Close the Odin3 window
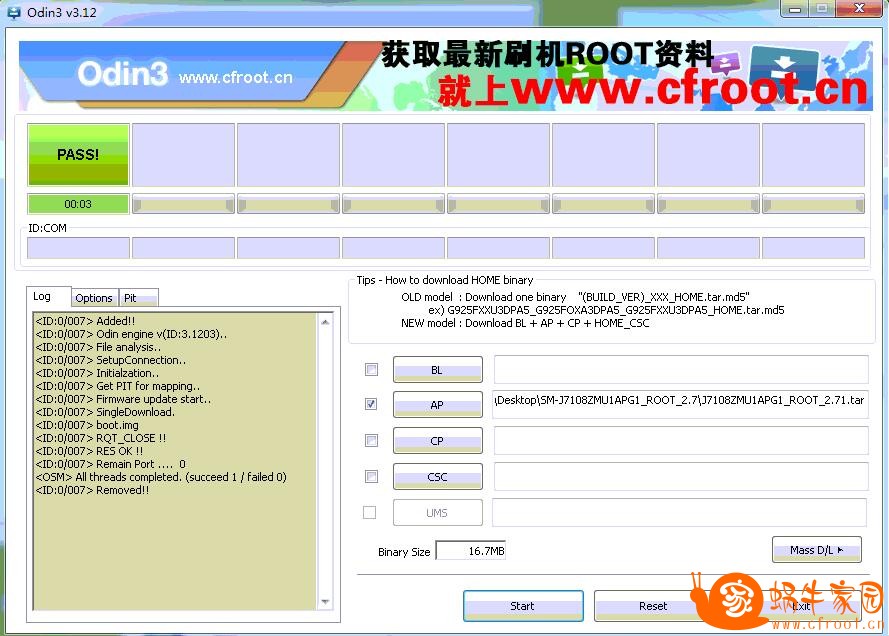The width and height of the screenshot is (889, 636). 859,9
